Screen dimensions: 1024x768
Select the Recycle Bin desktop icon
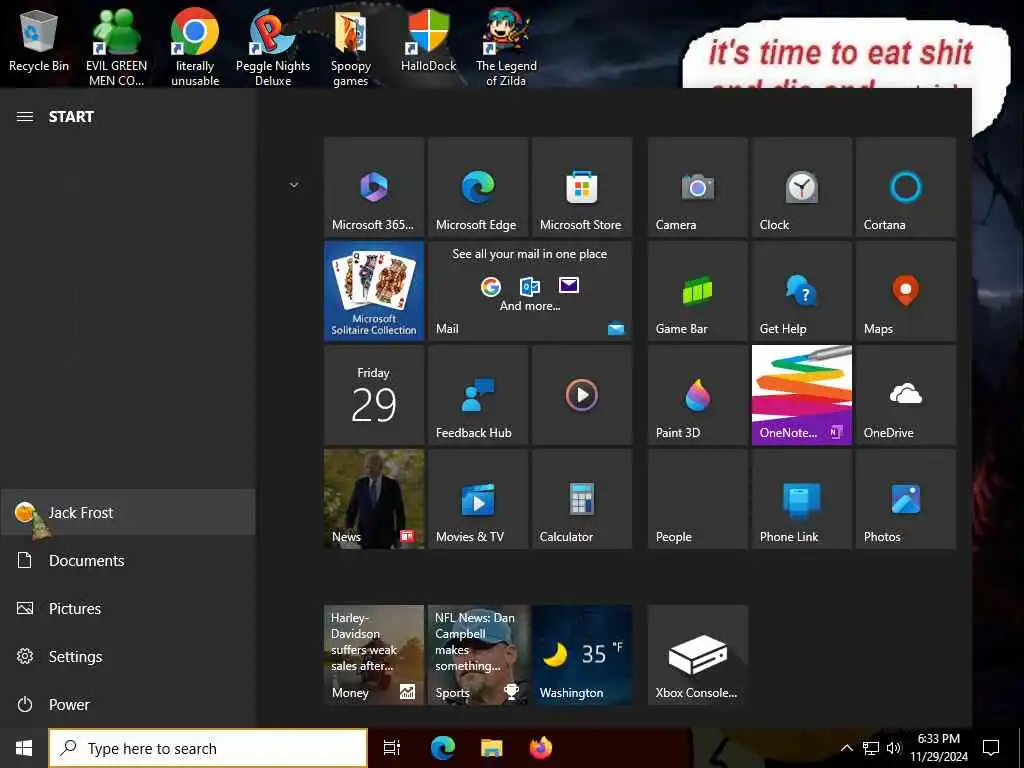click(39, 40)
